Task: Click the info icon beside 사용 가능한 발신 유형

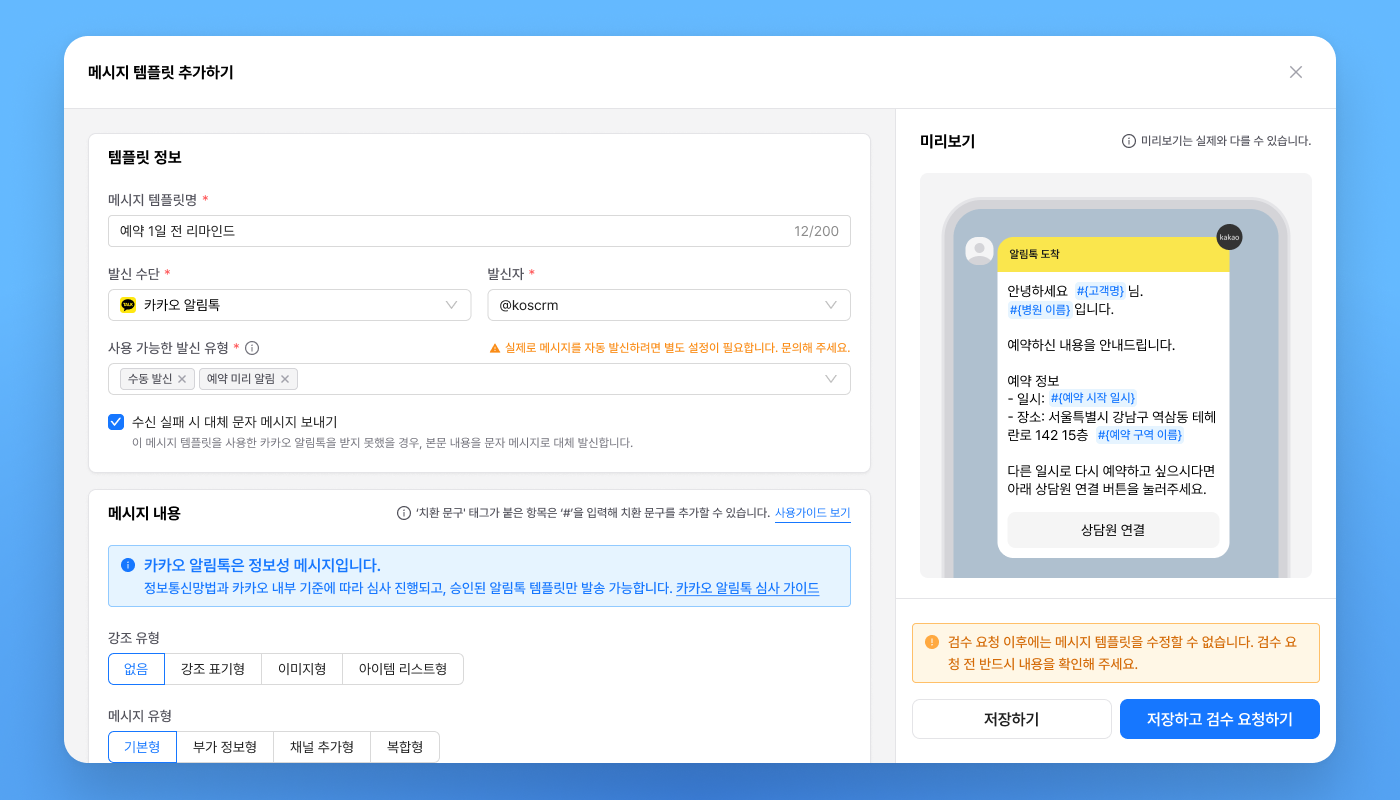Action: [252, 348]
